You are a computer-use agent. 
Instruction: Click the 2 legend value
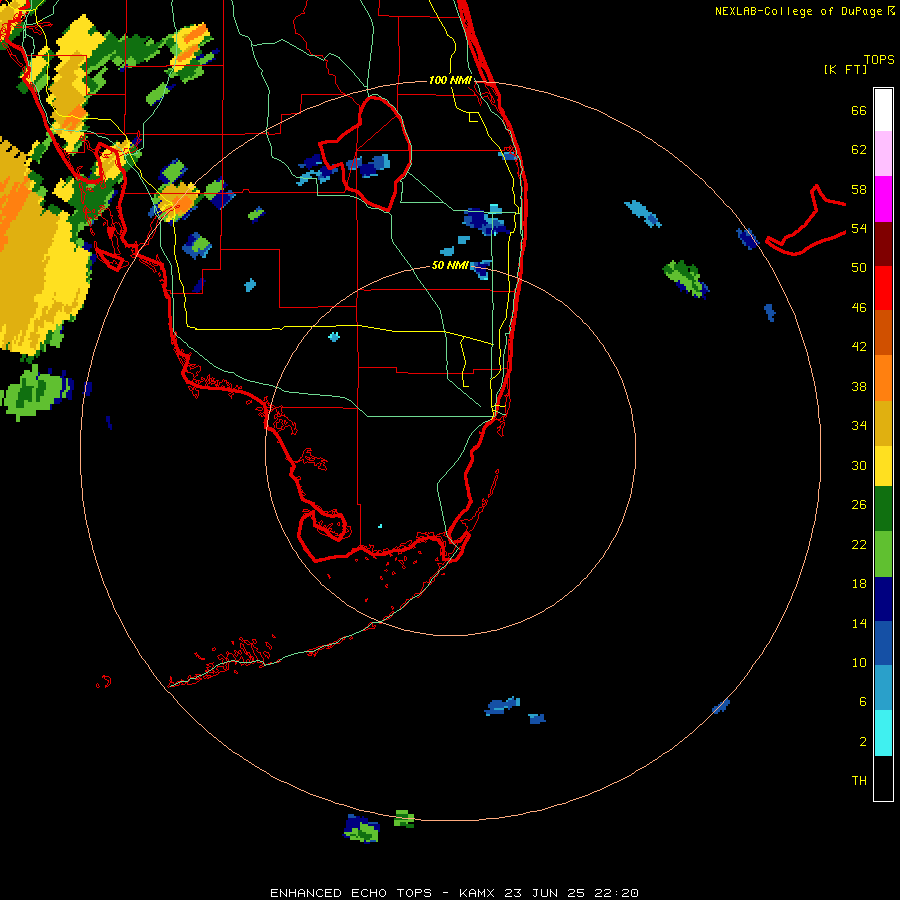(x=863, y=742)
